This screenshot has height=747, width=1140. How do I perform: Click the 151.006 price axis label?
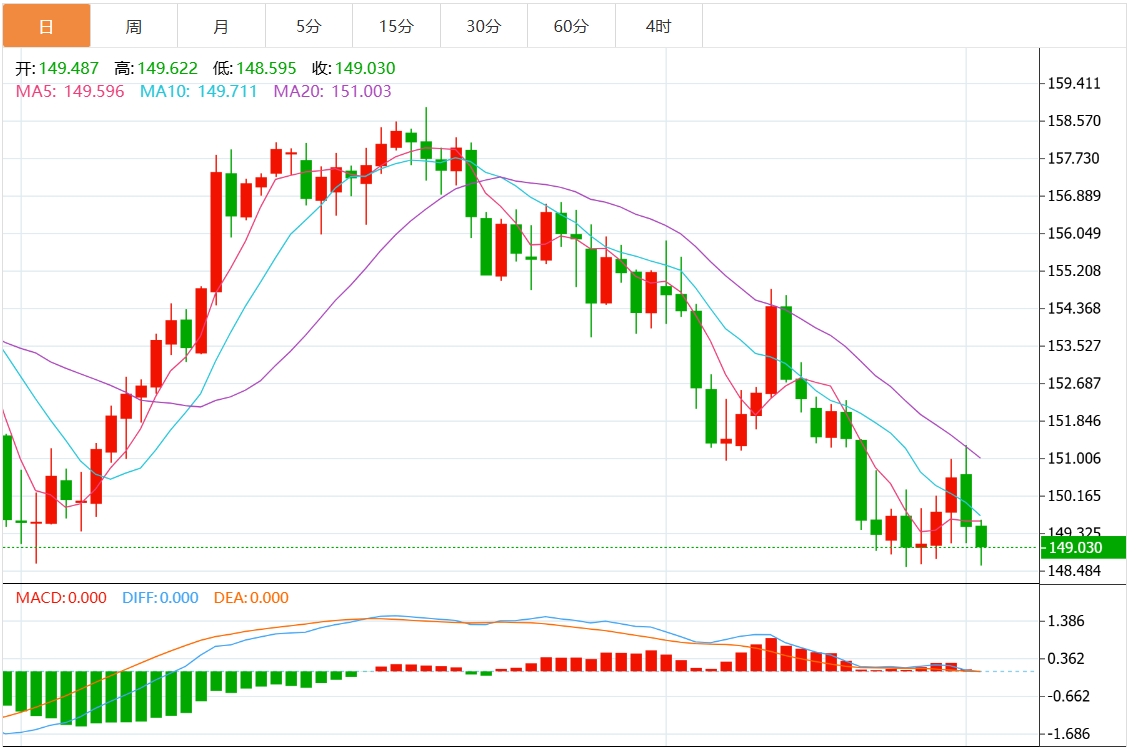[1074, 458]
